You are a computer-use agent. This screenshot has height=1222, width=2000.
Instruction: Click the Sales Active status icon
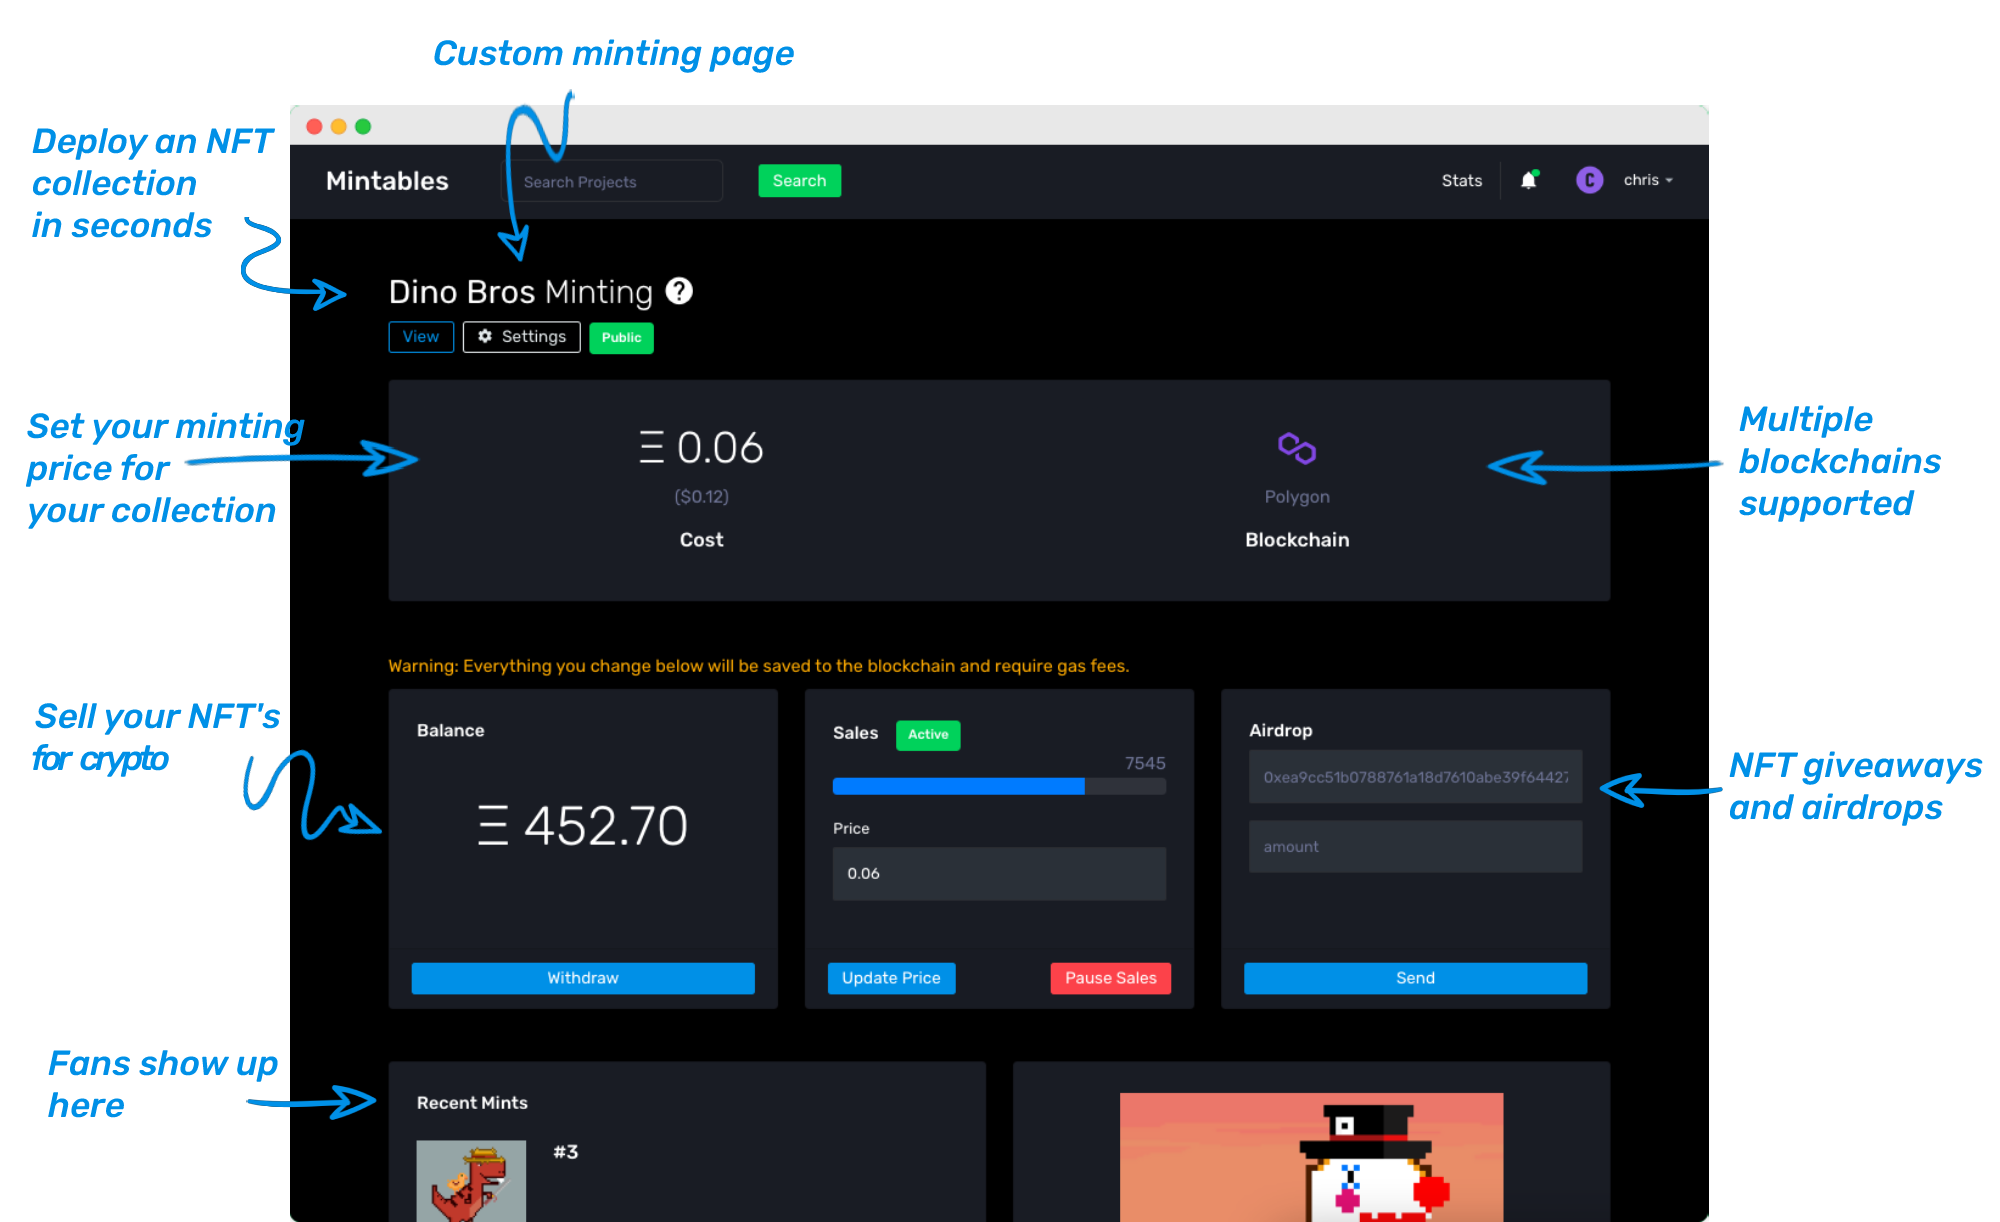click(x=926, y=729)
